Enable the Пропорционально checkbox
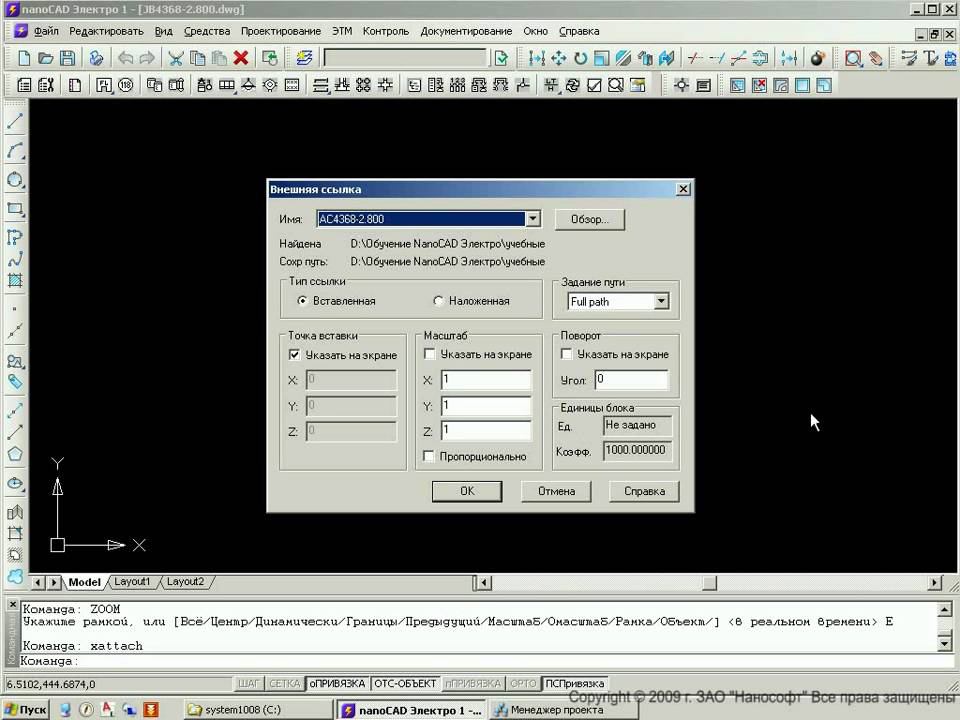This screenshot has height=720, width=960. [x=429, y=456]
